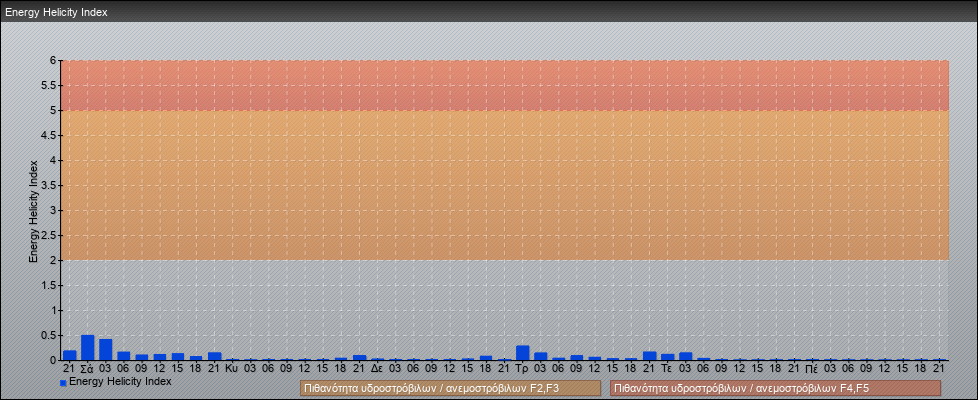Click the y-axis value 1
The width and height of the screenshot is (978, 400).
click(x=53, y=310)
